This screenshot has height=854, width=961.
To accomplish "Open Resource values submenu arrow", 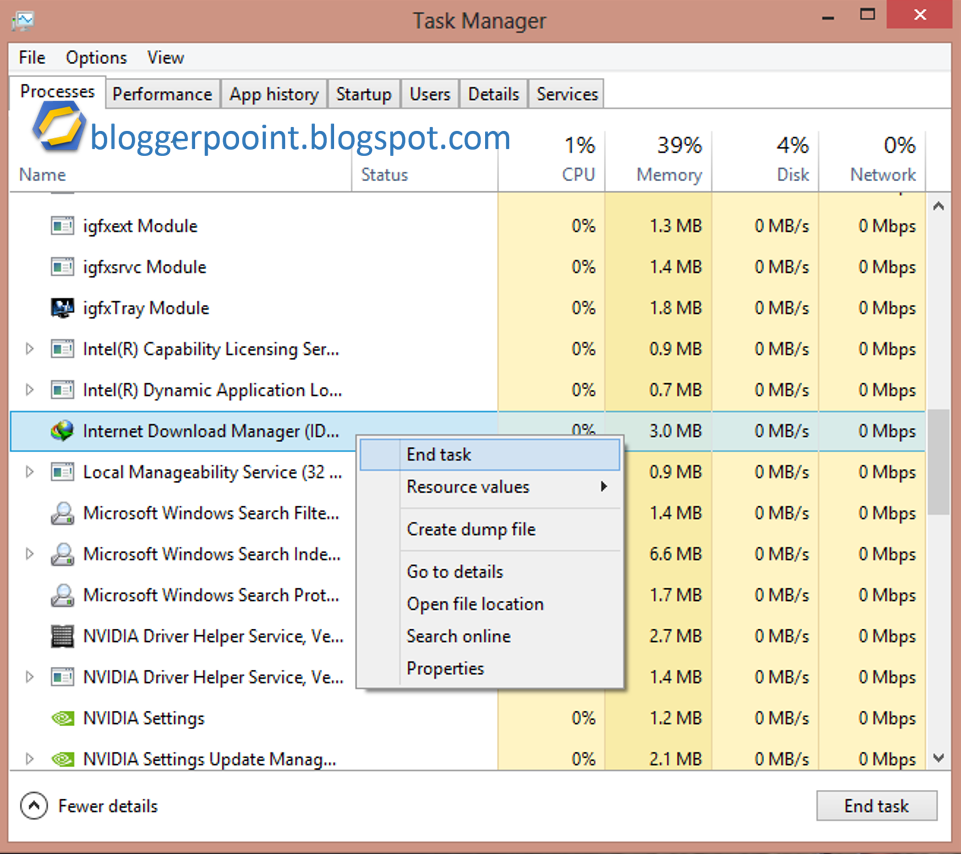I will click(604, 487).
